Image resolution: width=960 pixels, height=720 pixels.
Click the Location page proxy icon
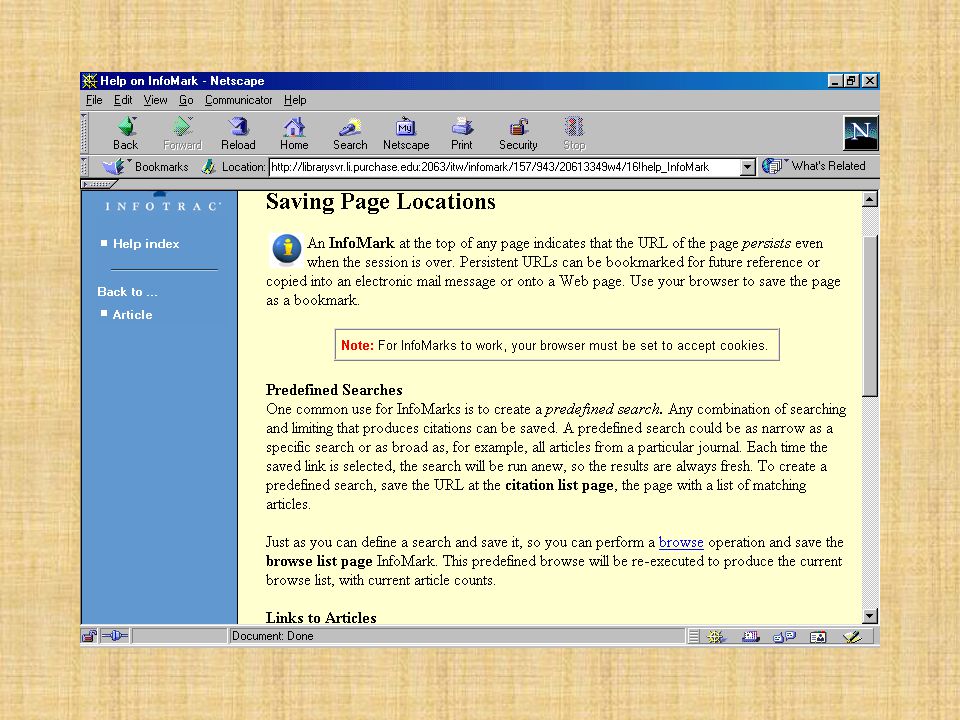pos(209,167)
